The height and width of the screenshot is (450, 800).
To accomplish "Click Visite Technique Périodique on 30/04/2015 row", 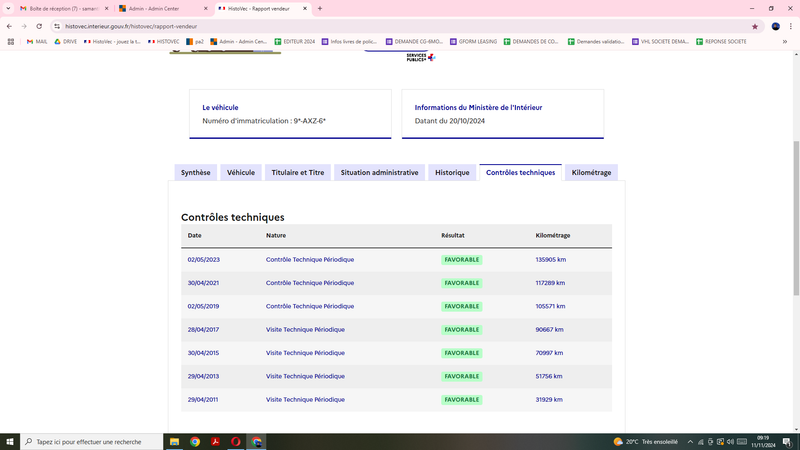I will click(x=305, y=353).
